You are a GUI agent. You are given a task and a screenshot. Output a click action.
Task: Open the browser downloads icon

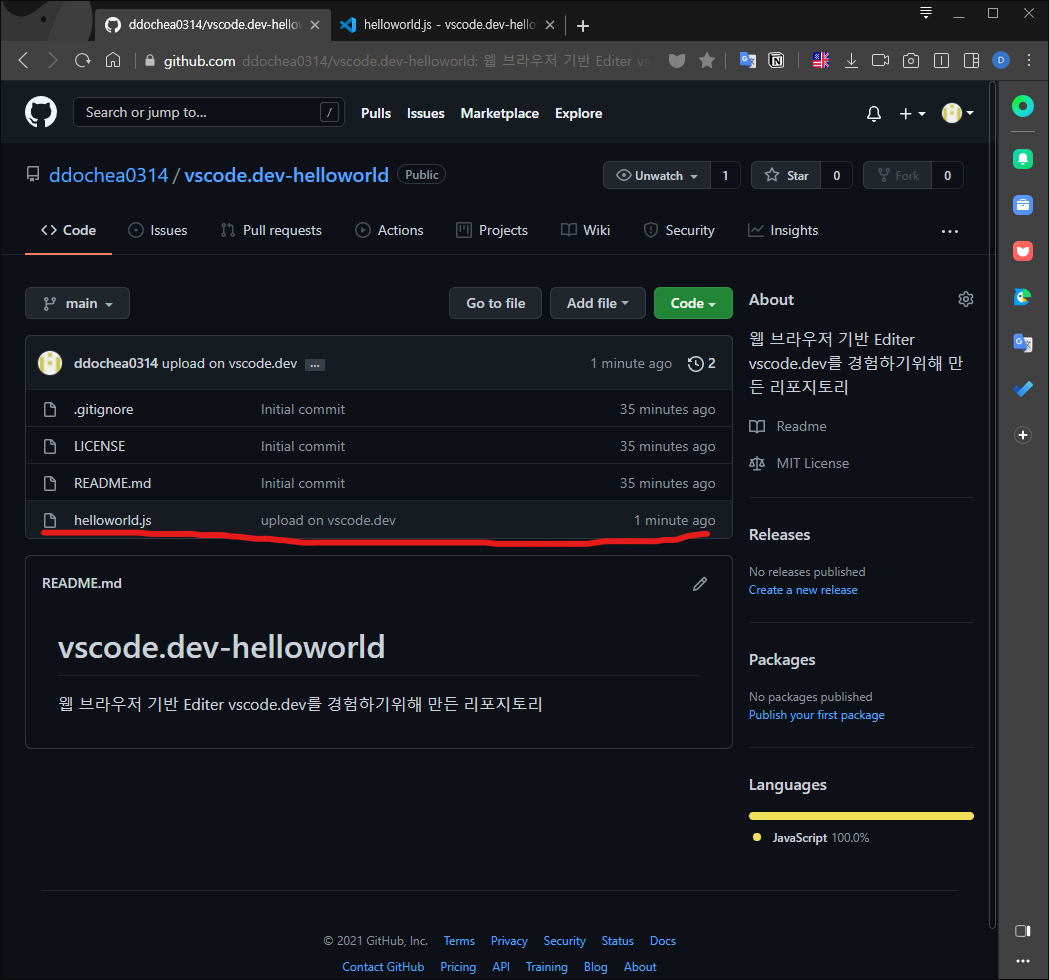tap(851, 61)
